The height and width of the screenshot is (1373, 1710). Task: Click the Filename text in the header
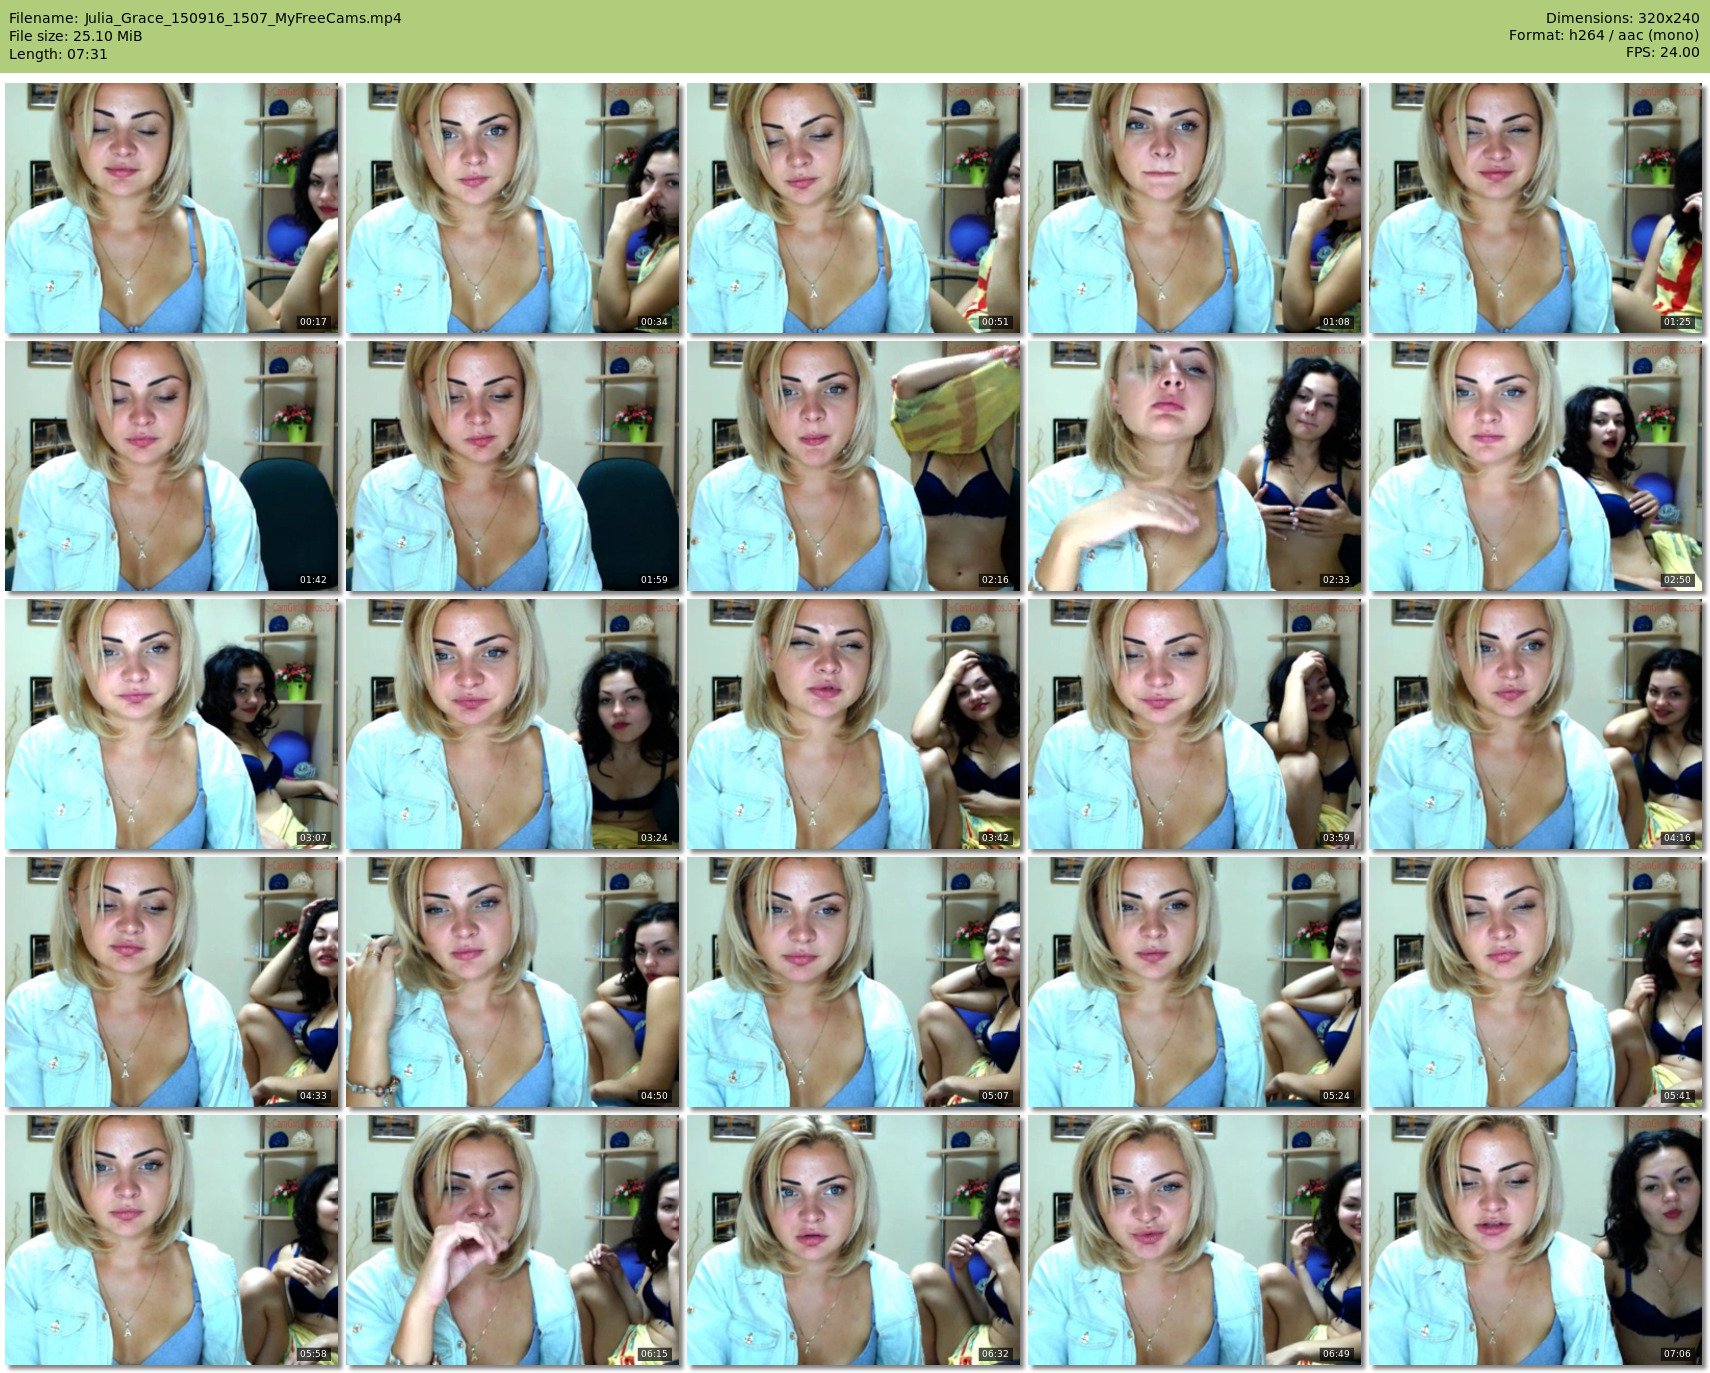(205, 18)
